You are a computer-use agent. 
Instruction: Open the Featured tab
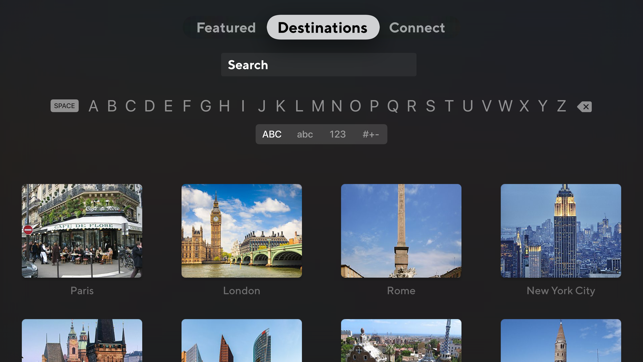coord(226,27)
